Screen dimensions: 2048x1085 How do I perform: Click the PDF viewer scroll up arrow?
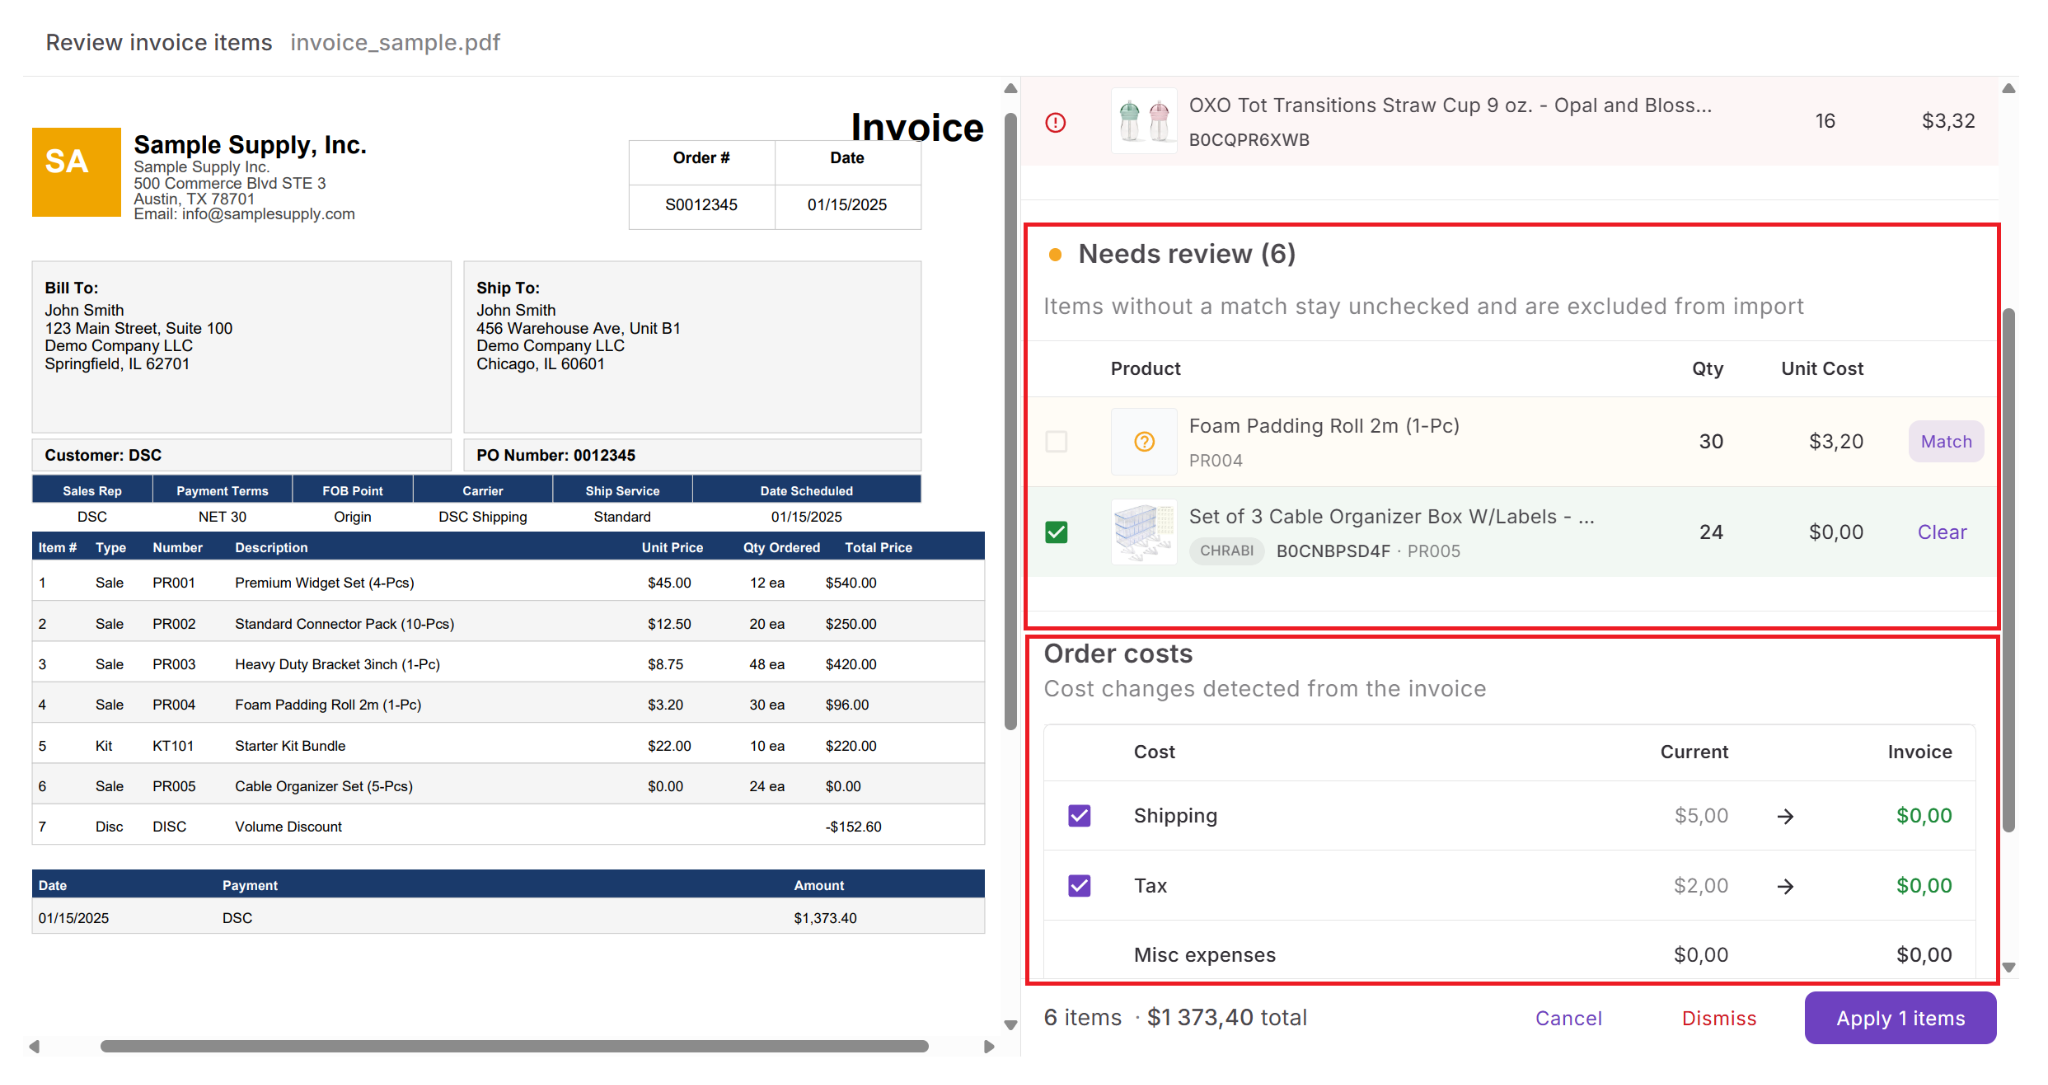(x=1010, y=89)
